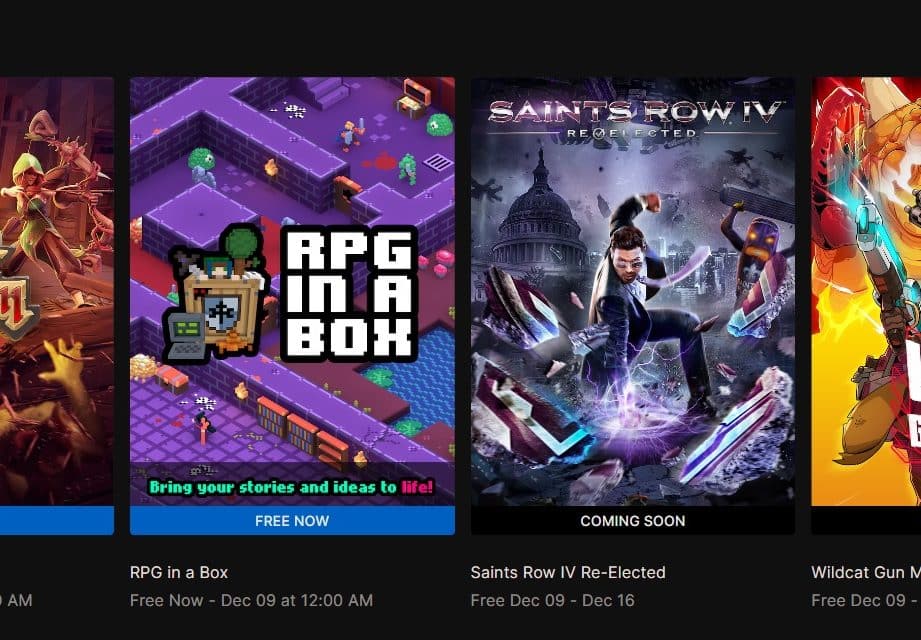The height and width of the screenshot is (640, 921).
Task: Click Free Now - Dec 09 at 12:00 AM text
Action: pyautogui.click(x=251, y=601)
